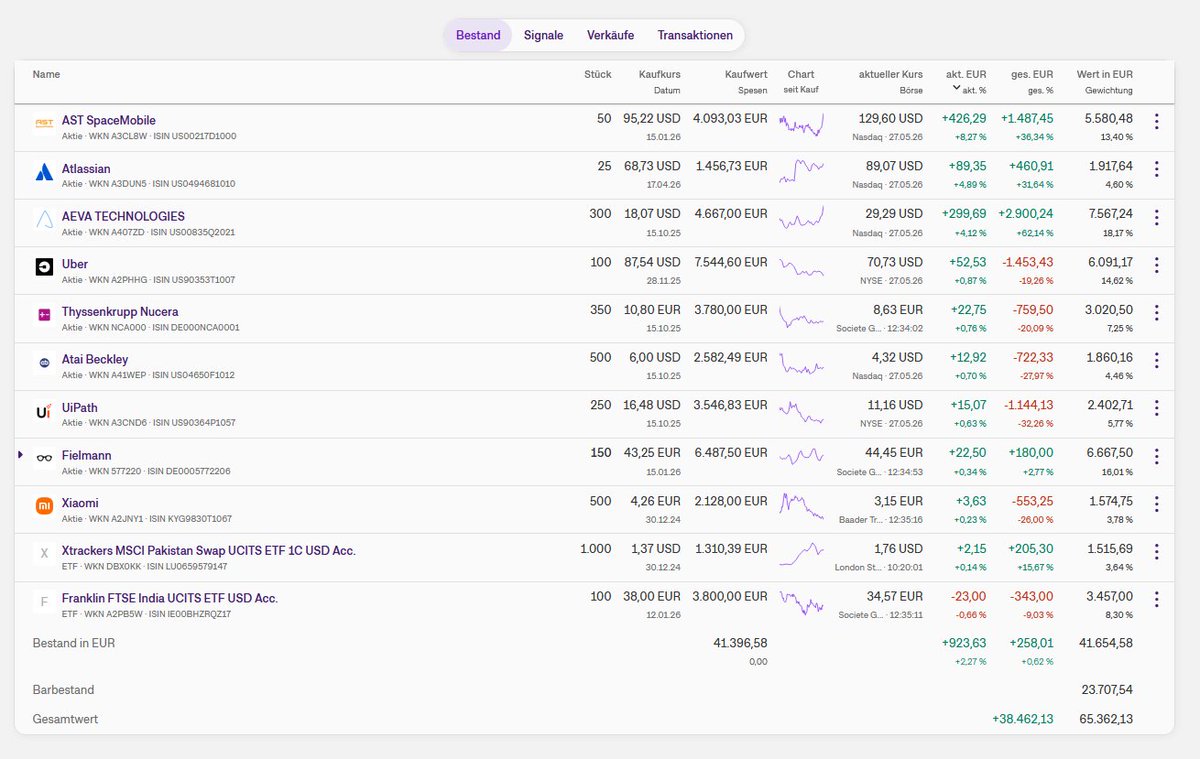Click the Atlassian blue logo icon
1200x759 pixels.
[44, 172]
